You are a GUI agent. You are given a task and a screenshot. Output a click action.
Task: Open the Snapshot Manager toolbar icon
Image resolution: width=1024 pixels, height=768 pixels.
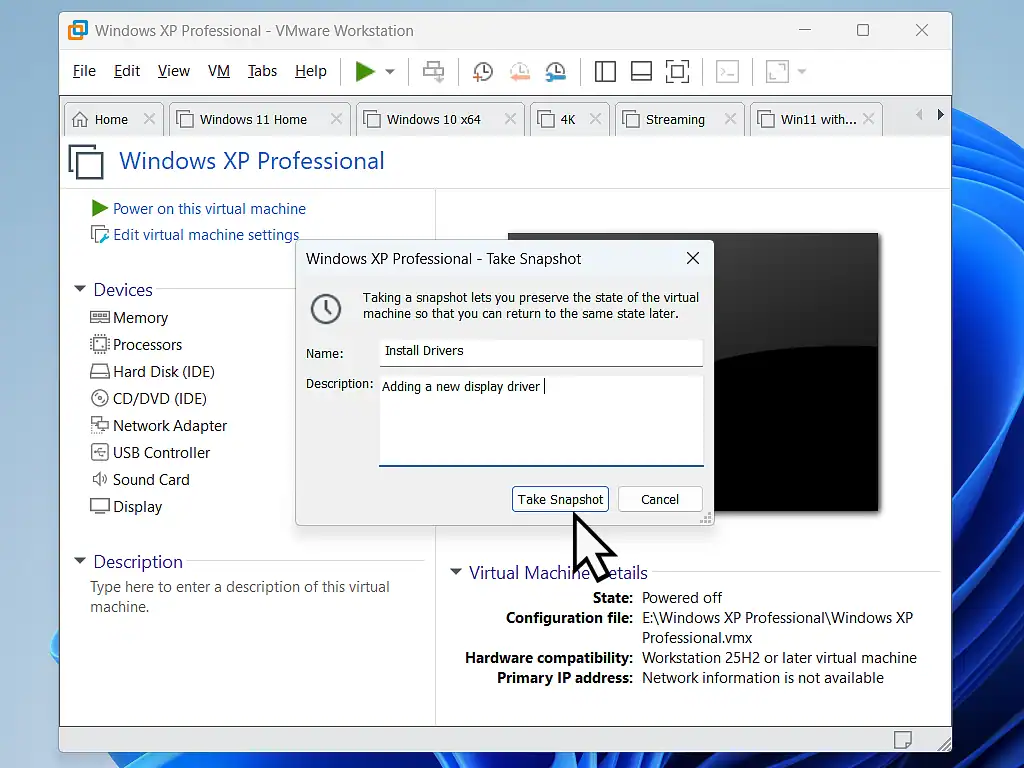point(556,71)
